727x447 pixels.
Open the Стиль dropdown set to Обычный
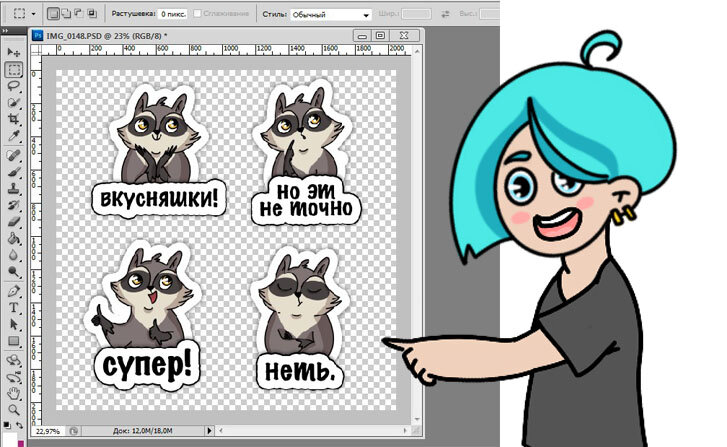point(331,17)
